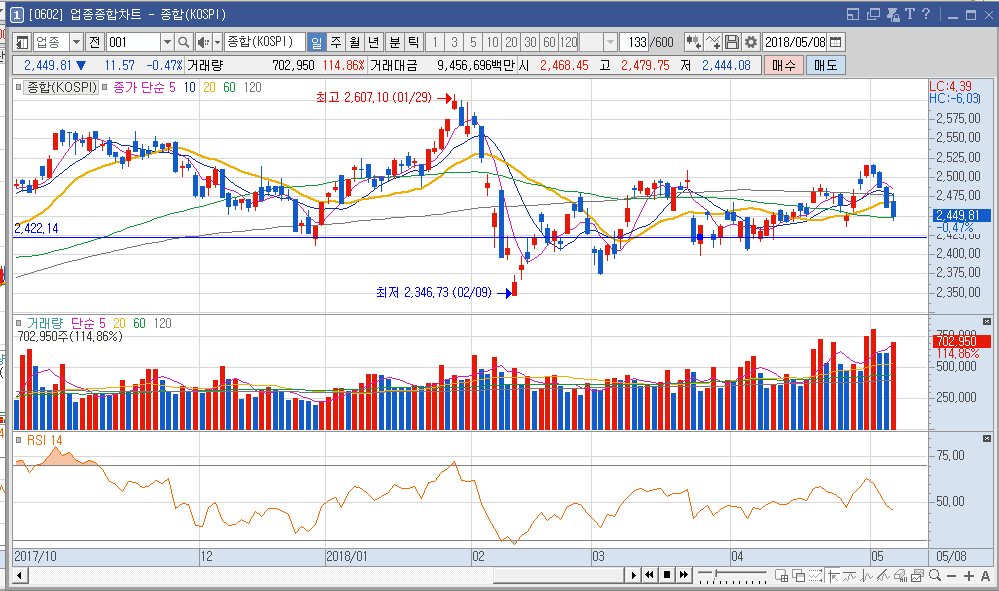Switch to monthly (월) chart period
This screenshot has width=999, height=591.
354,42
